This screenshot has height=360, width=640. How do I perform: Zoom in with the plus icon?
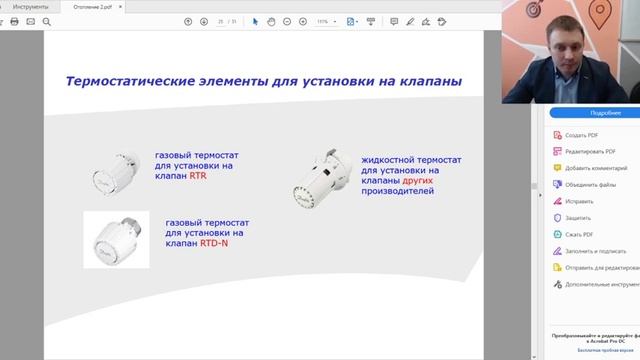click(303, 22)
